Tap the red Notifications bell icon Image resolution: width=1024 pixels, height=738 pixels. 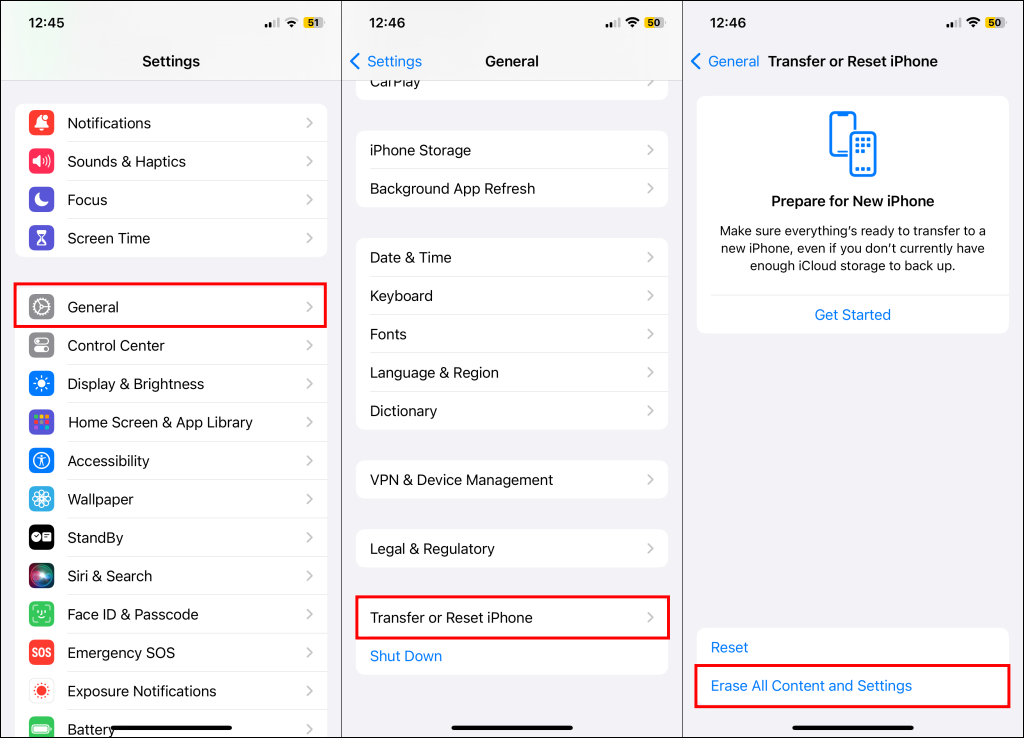click(x=41, y=123)
